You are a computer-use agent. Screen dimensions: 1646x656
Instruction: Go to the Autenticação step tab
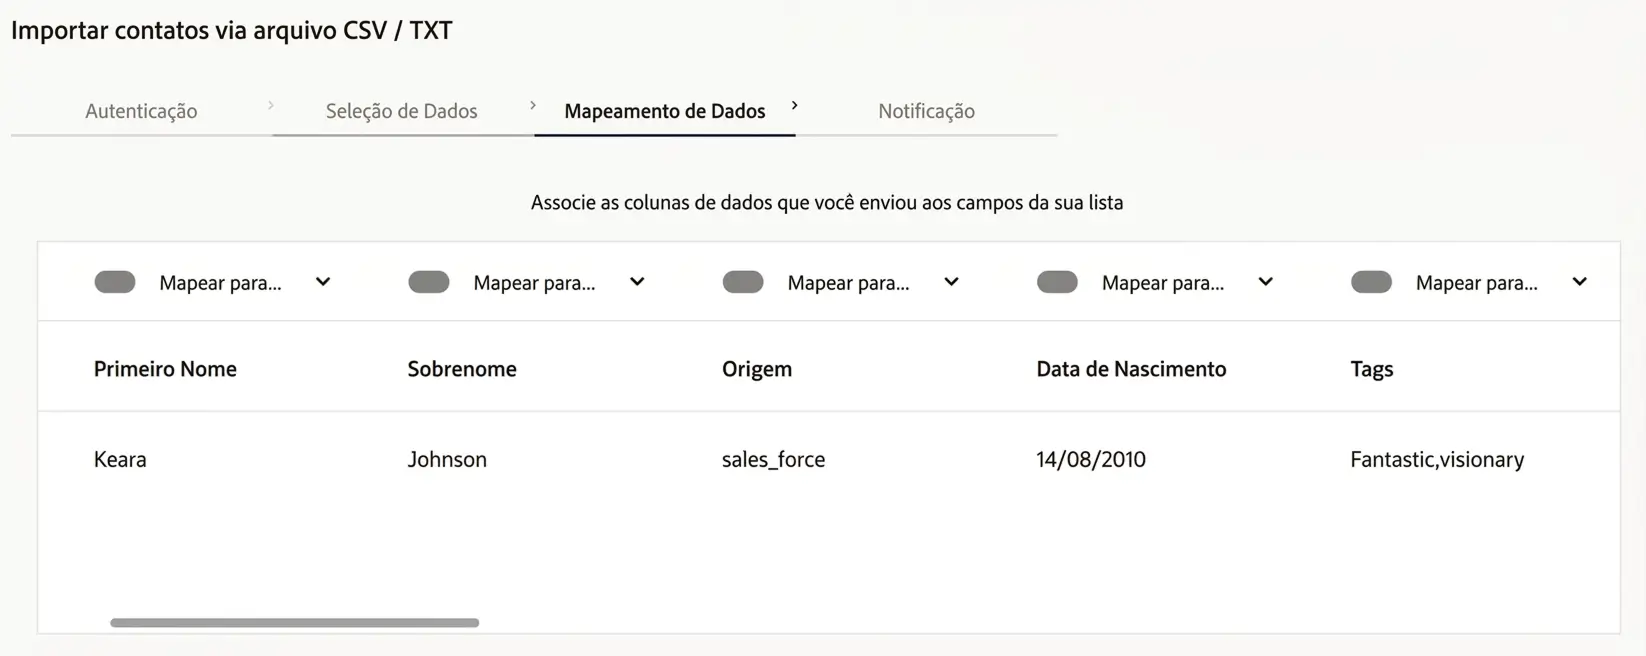pos(141,111)
